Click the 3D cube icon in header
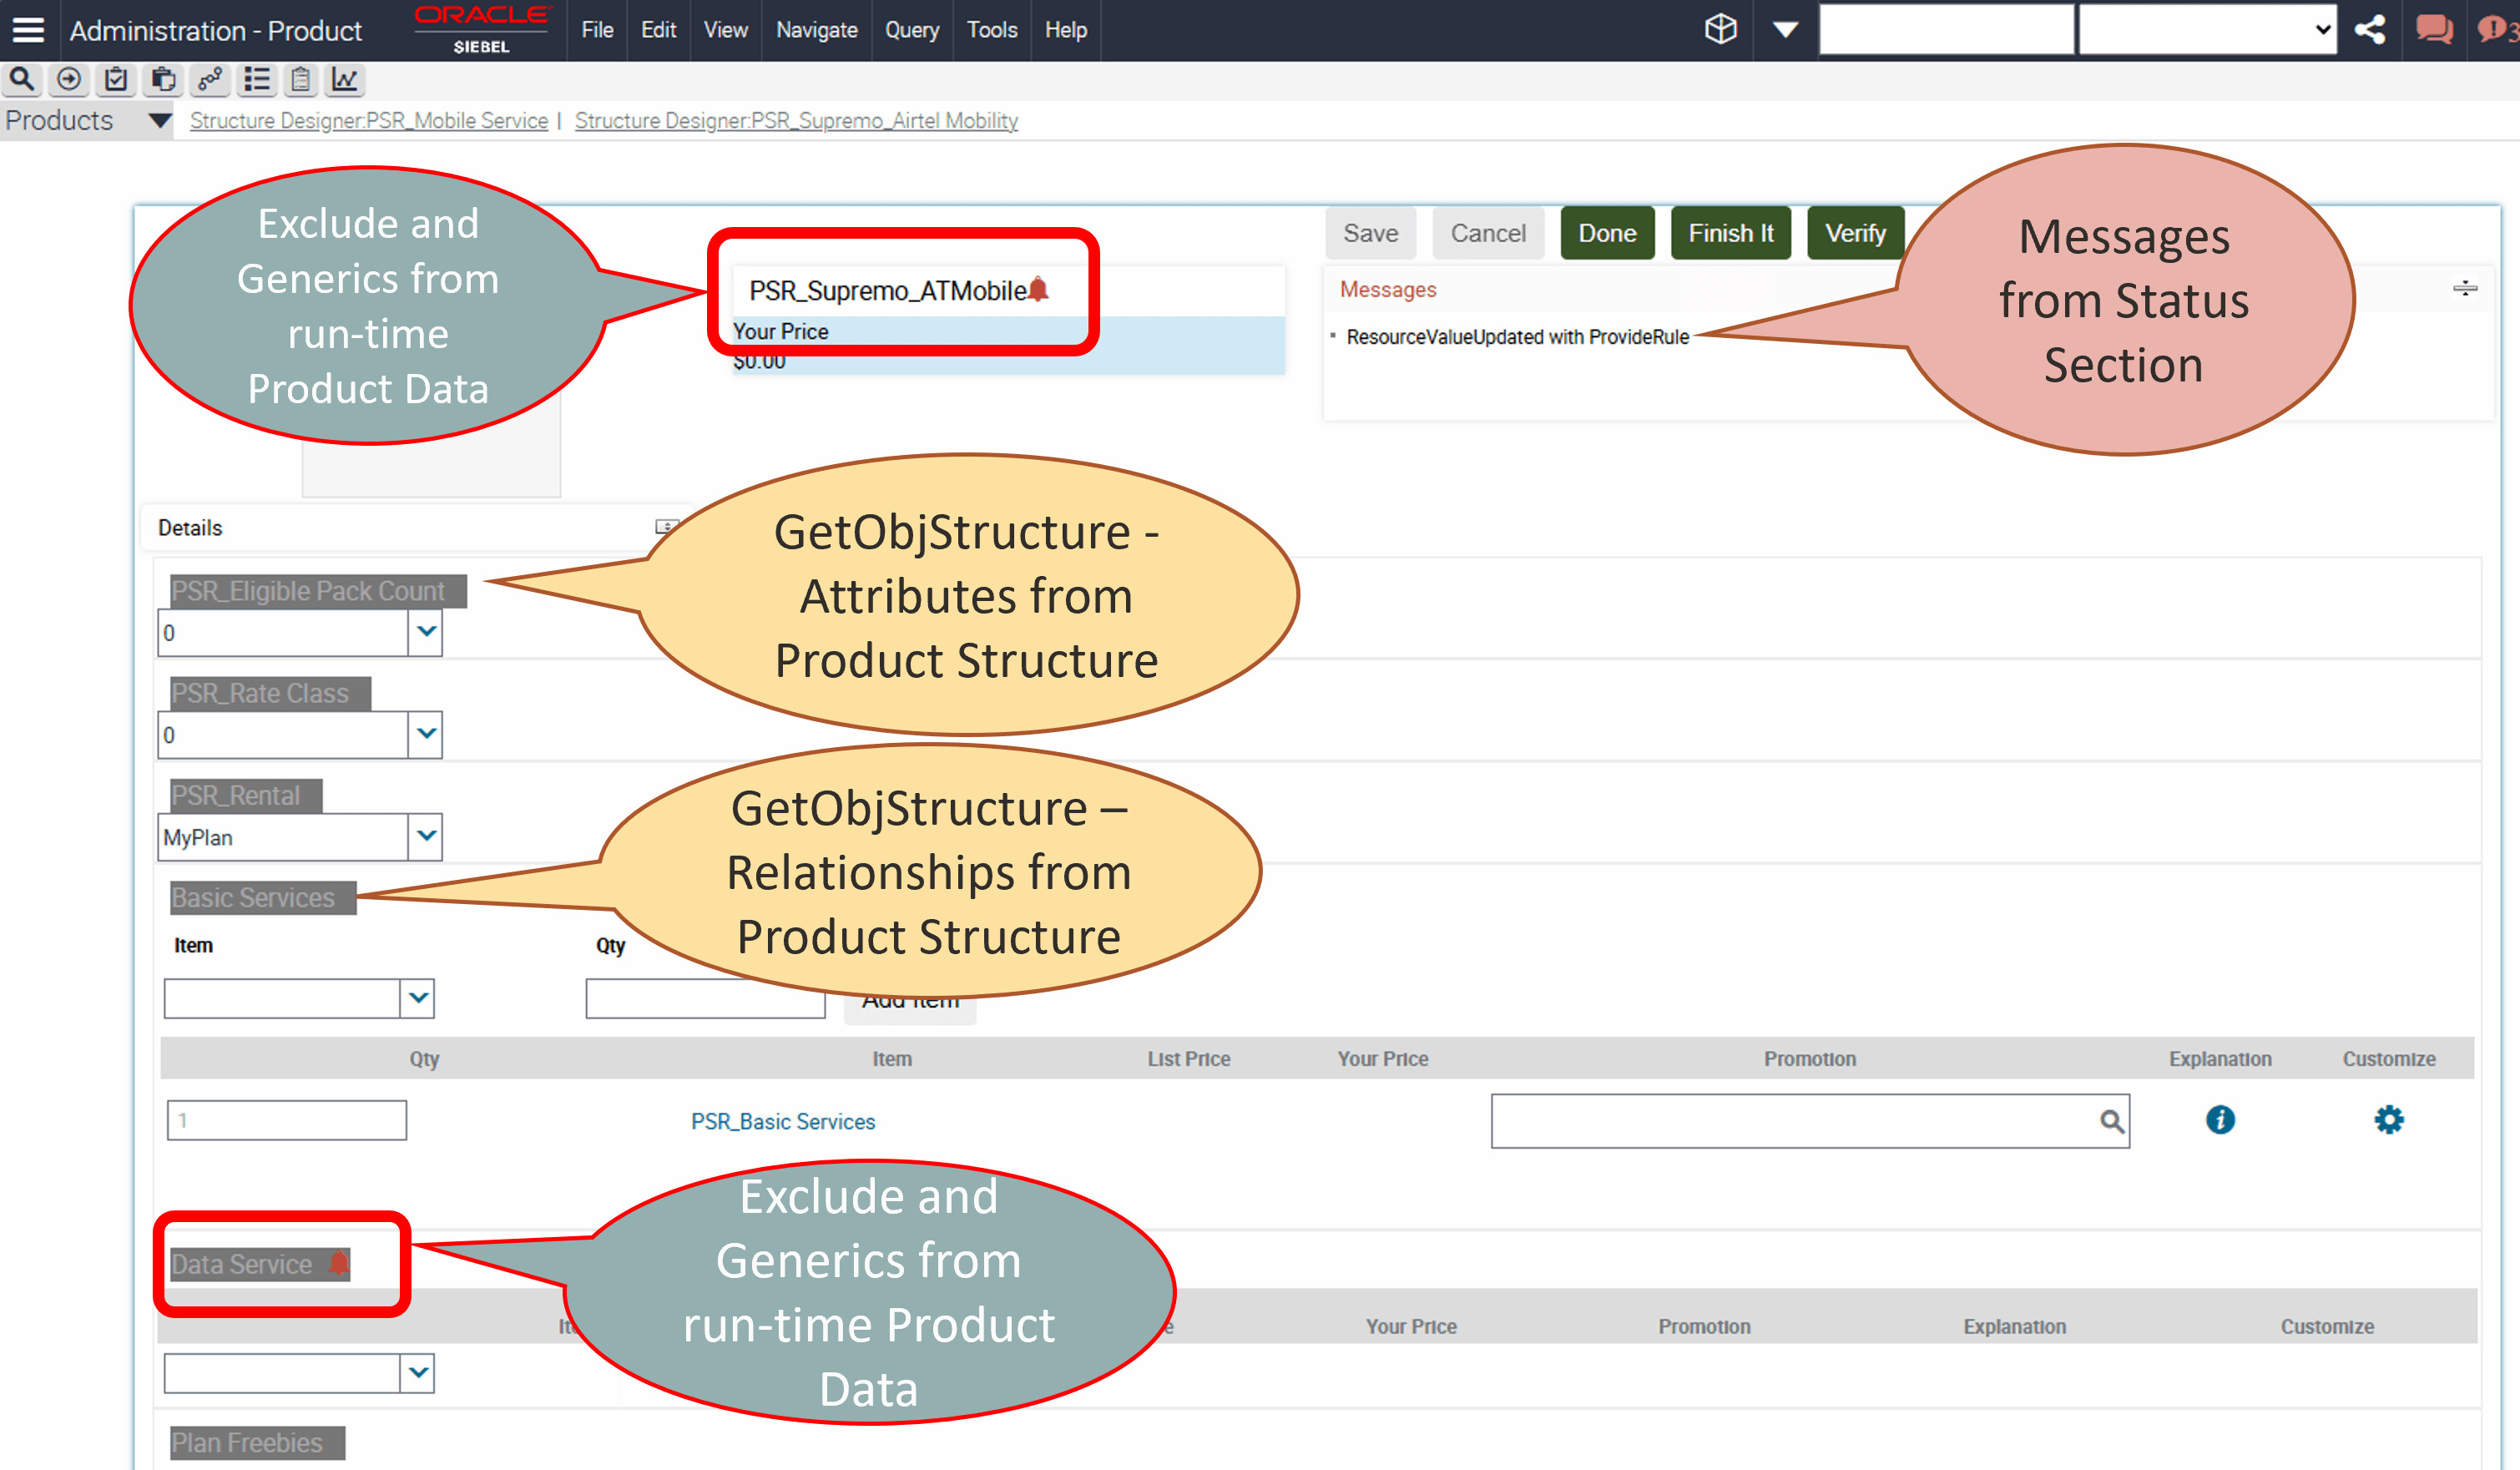This screenshot has width=2520, height=1470. (x=1720, y=29)
